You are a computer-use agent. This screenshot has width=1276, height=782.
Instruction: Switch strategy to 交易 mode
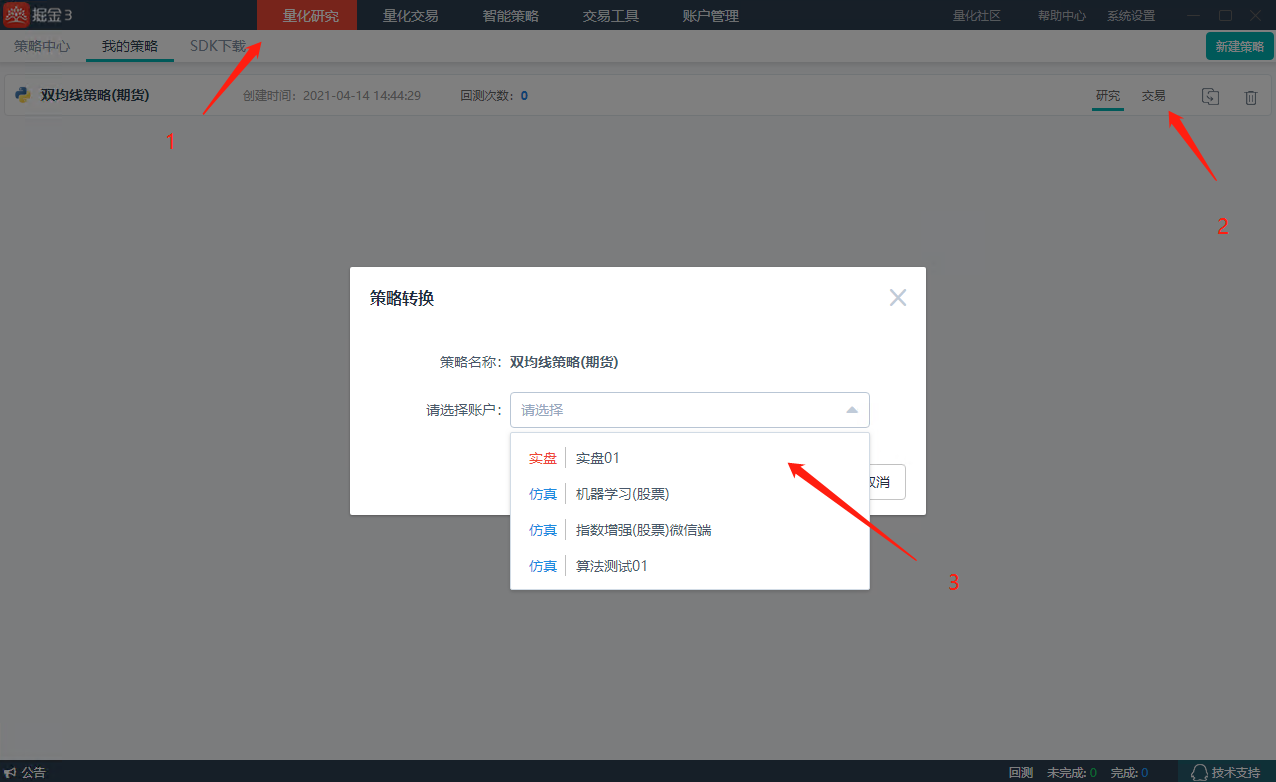coord(1153,96)
